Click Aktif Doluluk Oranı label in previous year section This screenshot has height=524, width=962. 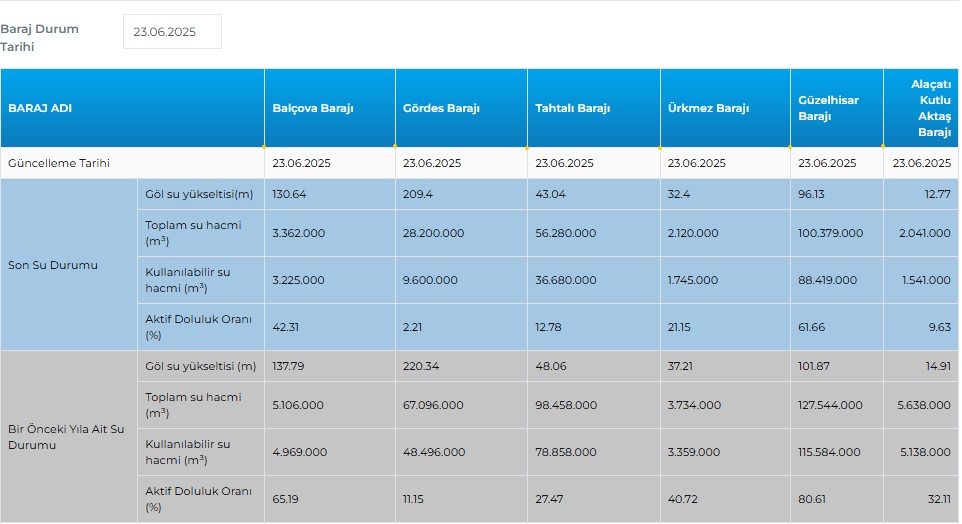click(x=198, y=499)
